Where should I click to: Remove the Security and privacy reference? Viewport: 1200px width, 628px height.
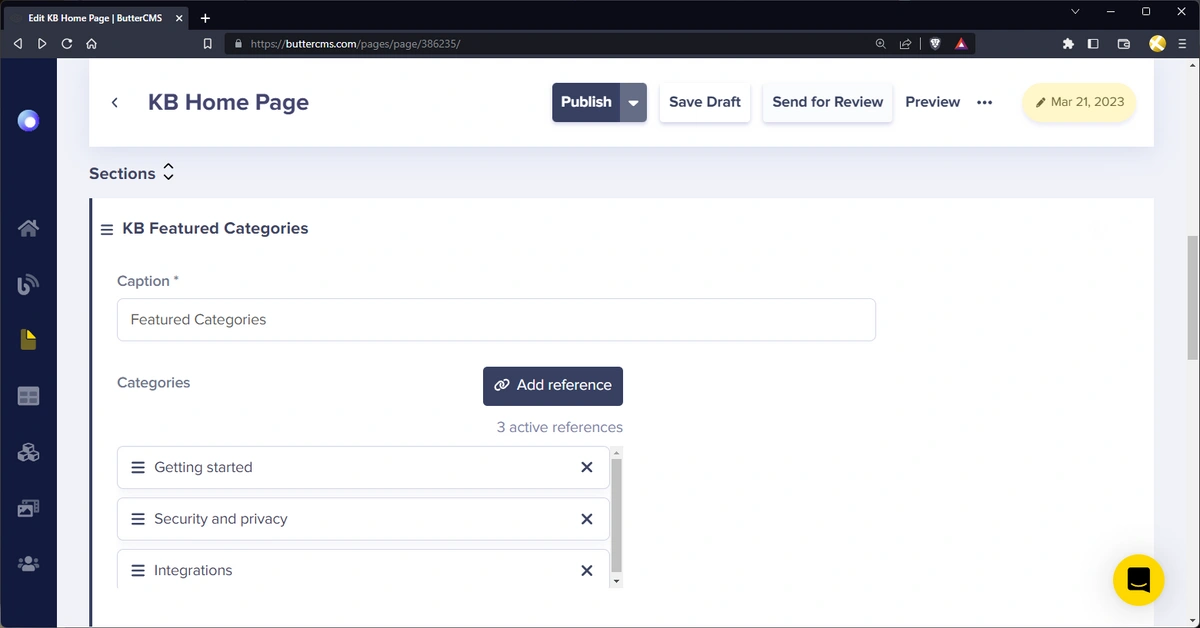[x=587, y=519]
